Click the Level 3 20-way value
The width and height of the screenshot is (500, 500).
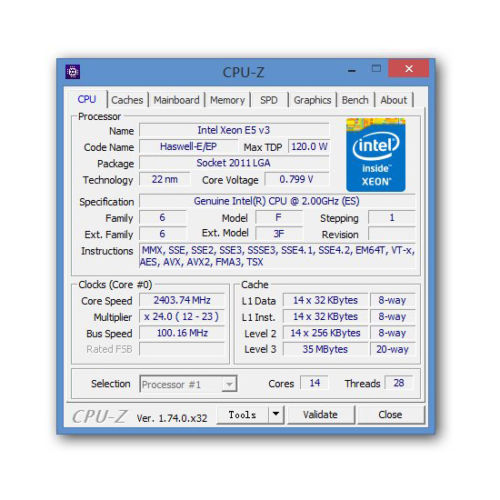point(392,349)
